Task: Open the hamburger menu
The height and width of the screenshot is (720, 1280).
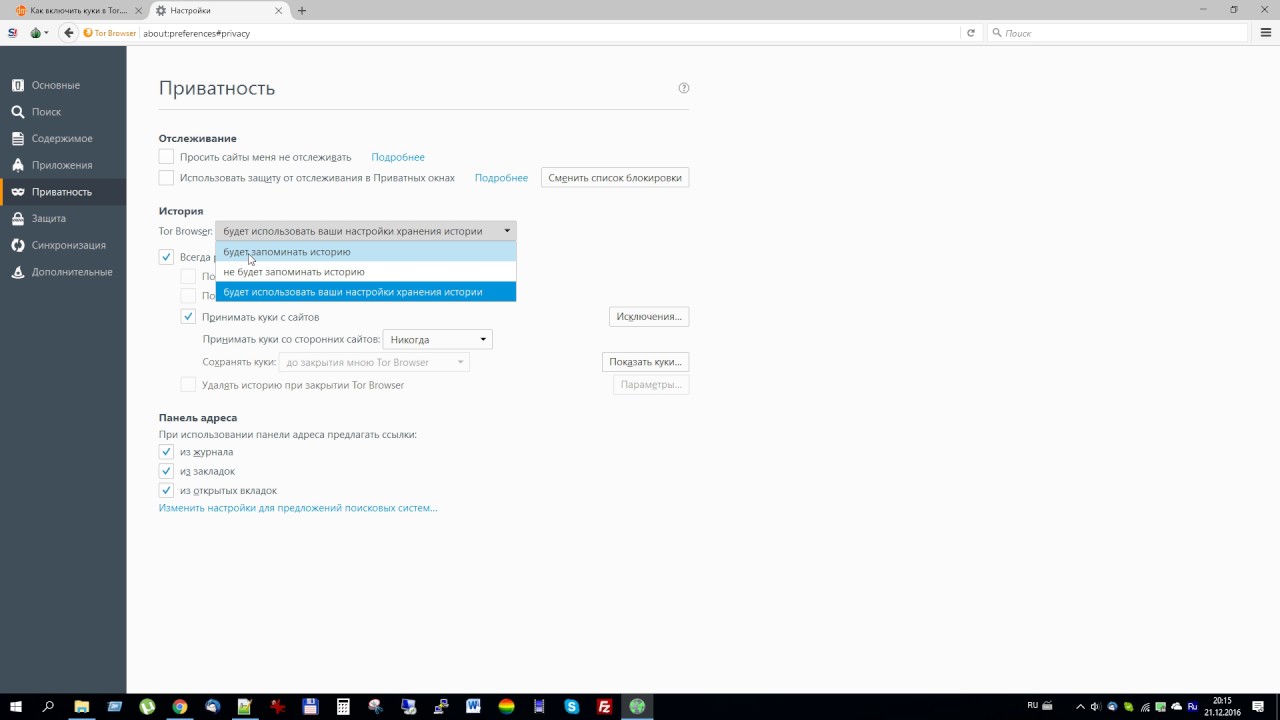Action: coord(1267,33)
